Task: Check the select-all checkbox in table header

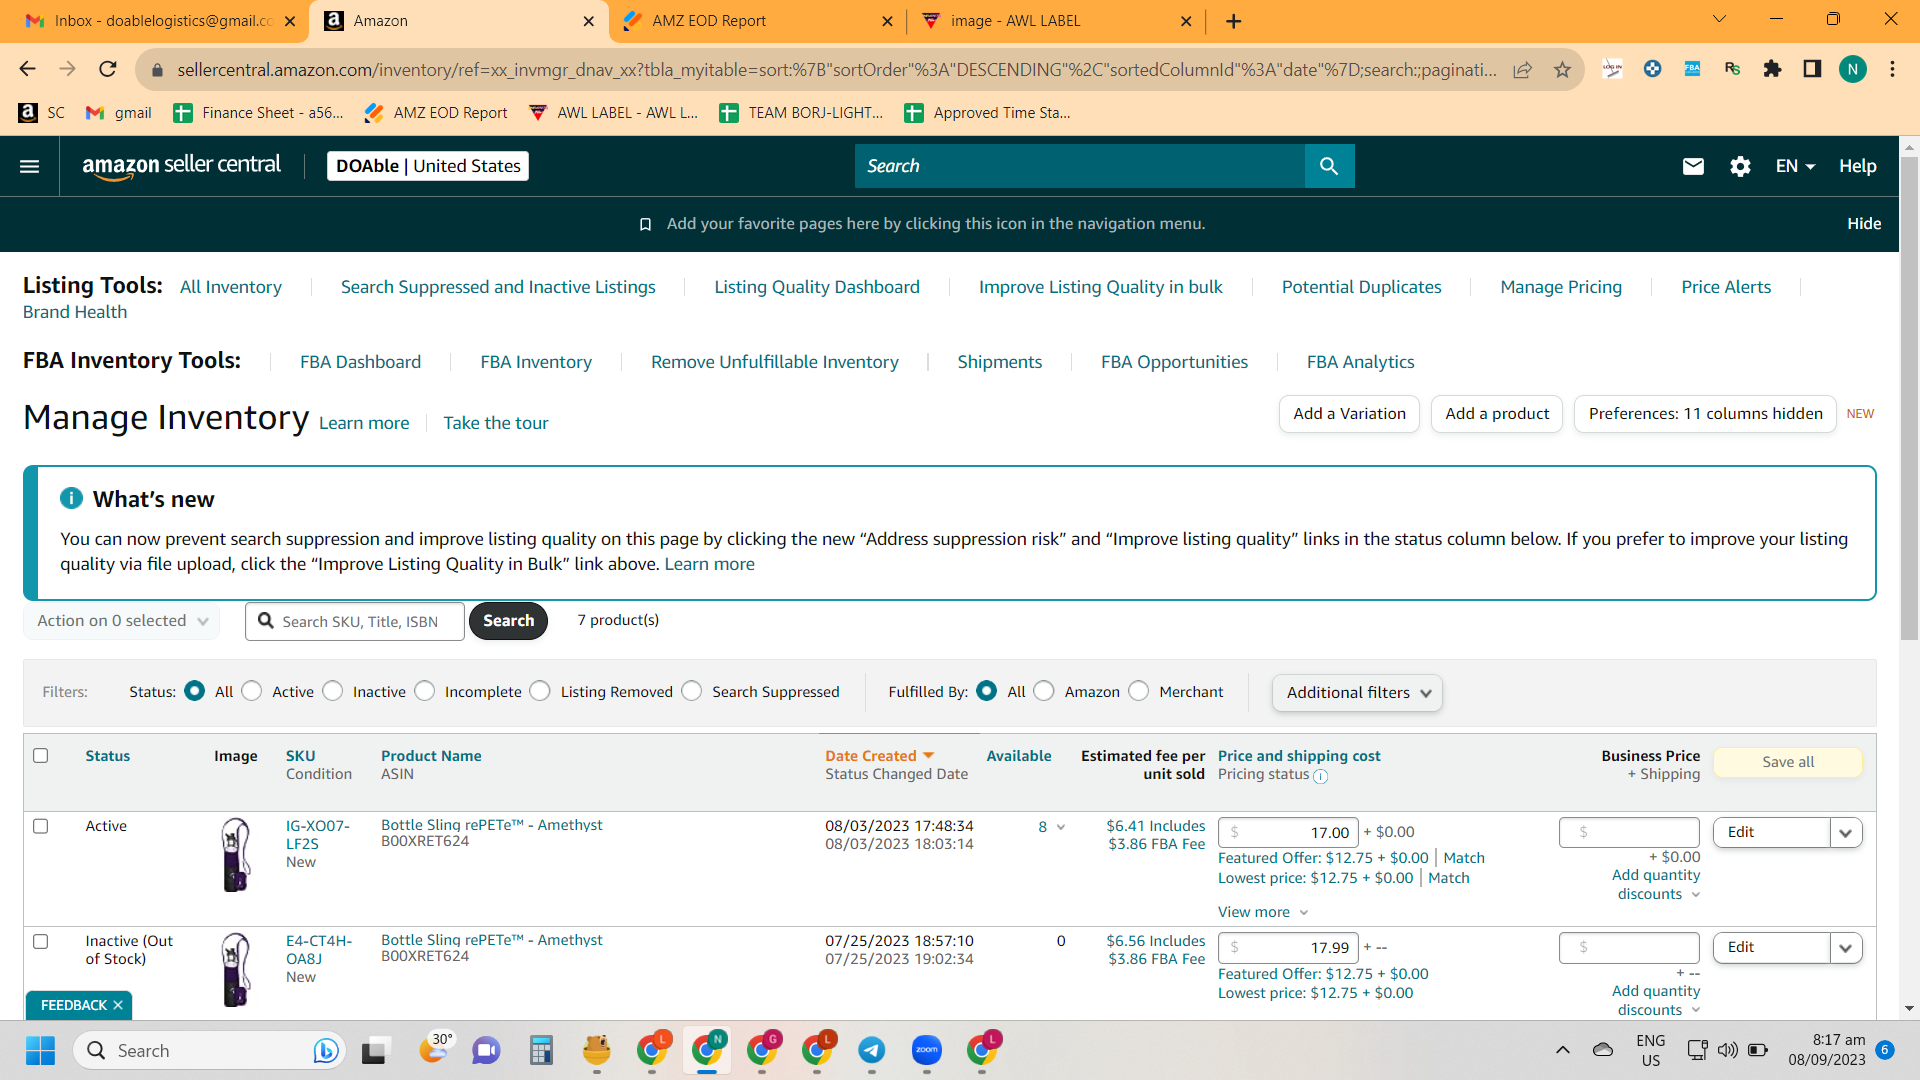Action: click(x=41, y=755)
